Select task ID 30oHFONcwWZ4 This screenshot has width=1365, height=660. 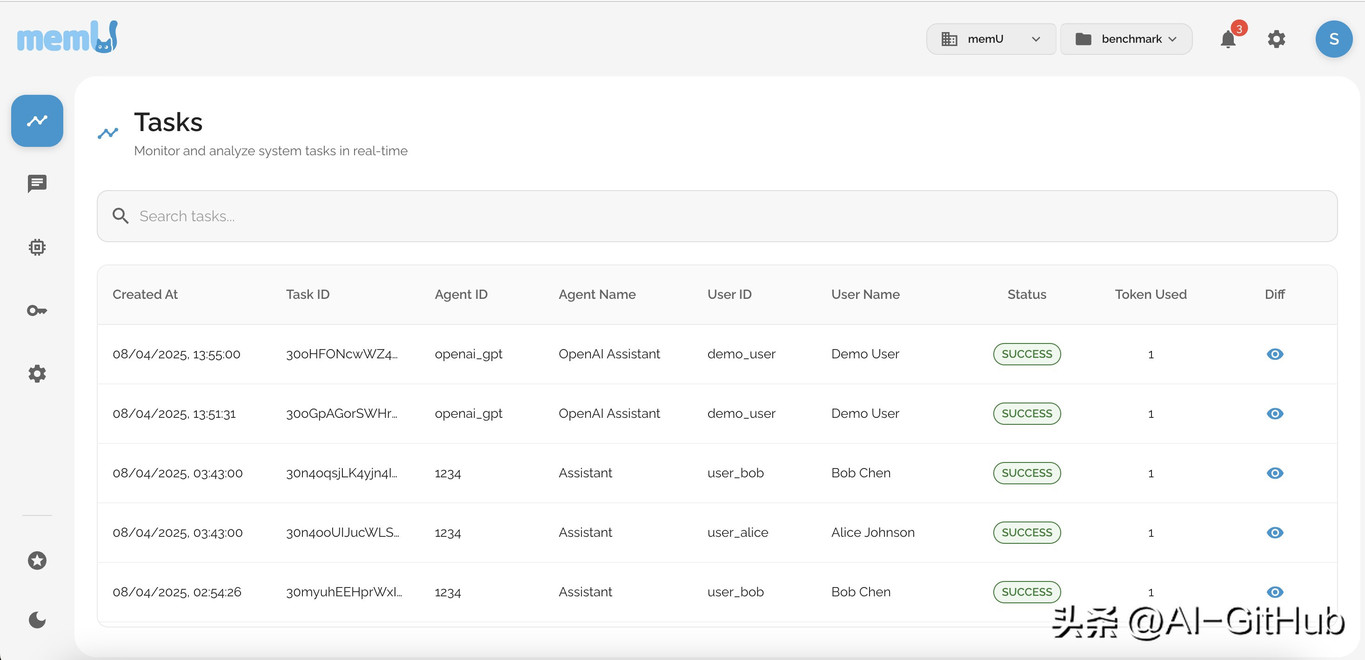tap(342, 354)
